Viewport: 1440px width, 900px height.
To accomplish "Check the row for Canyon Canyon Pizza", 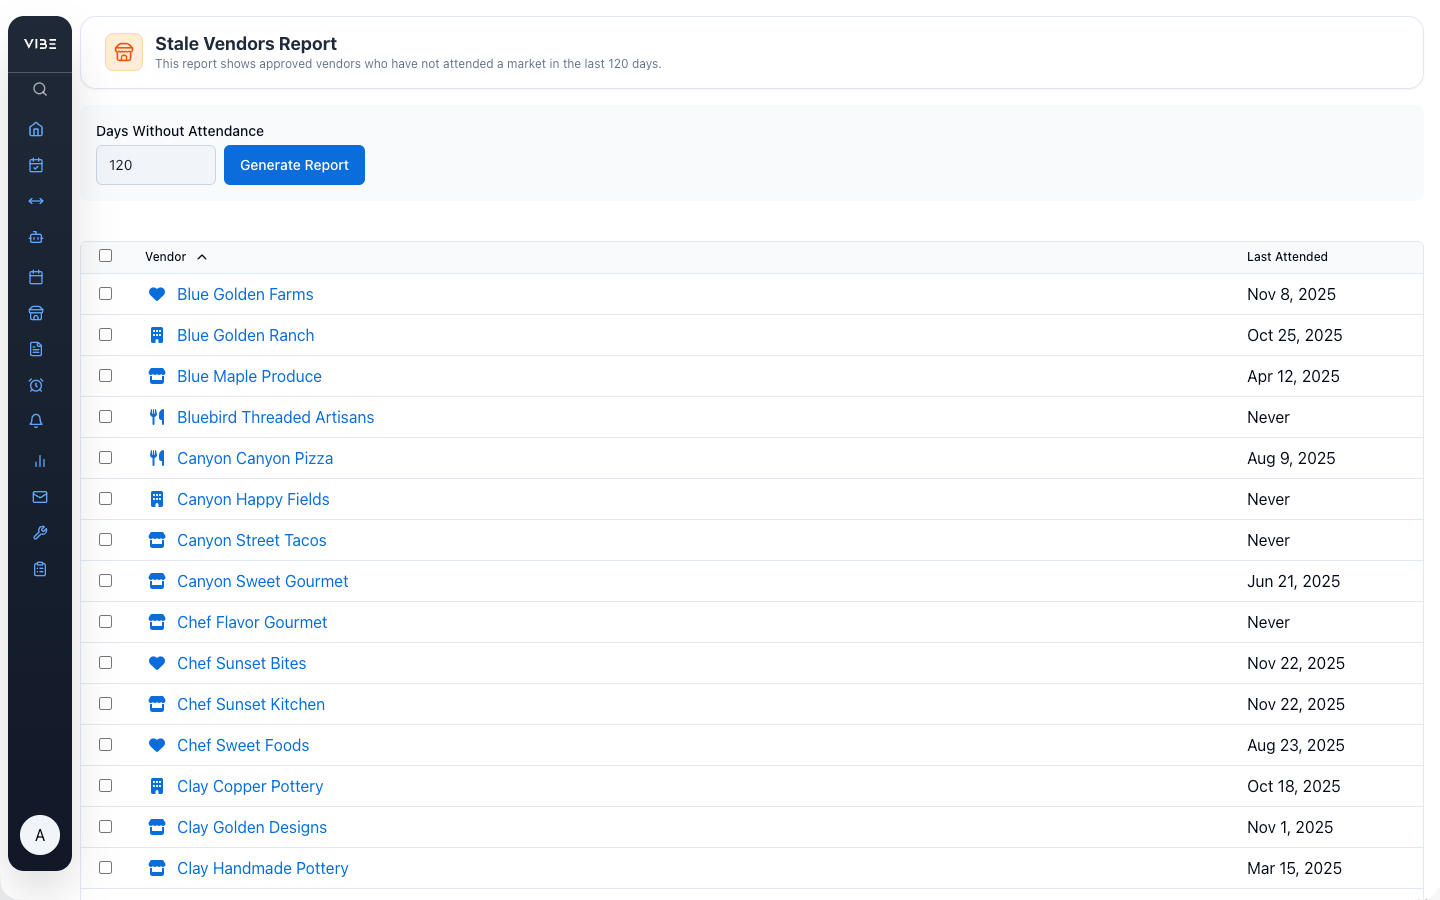I will [106, 458].
